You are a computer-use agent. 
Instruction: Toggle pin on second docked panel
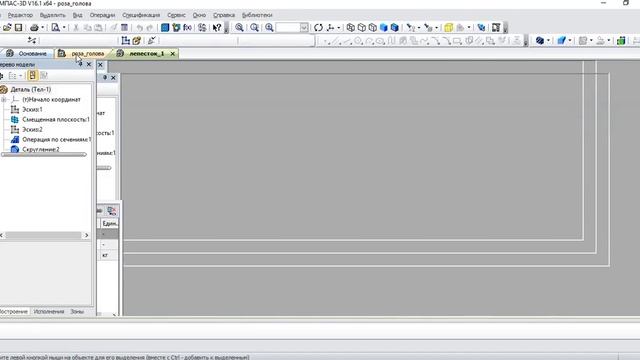(x=105, y=78)
